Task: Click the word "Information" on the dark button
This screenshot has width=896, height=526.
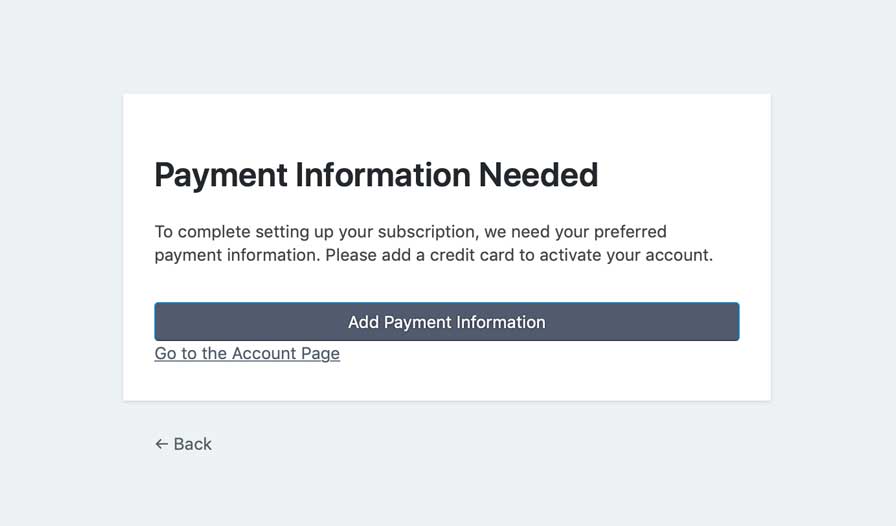Action: pos(502,322)
